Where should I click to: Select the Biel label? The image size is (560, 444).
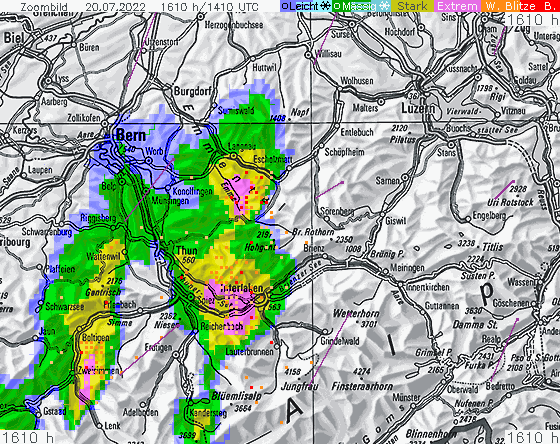click(14, 38)
